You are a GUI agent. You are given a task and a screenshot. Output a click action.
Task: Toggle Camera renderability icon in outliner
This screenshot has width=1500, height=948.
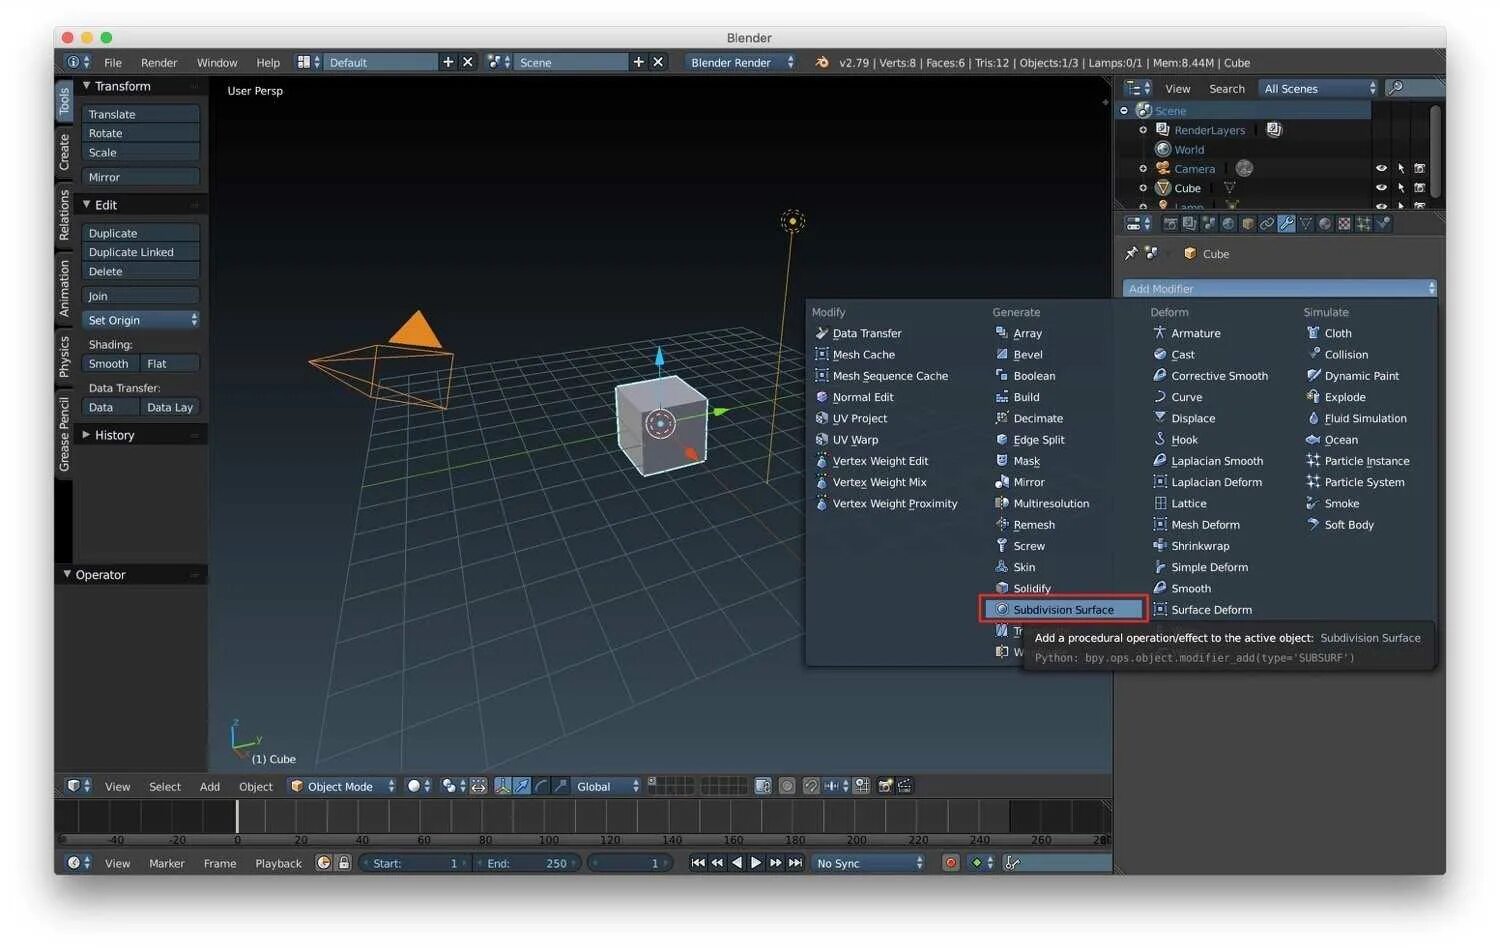pos(1420,169)
